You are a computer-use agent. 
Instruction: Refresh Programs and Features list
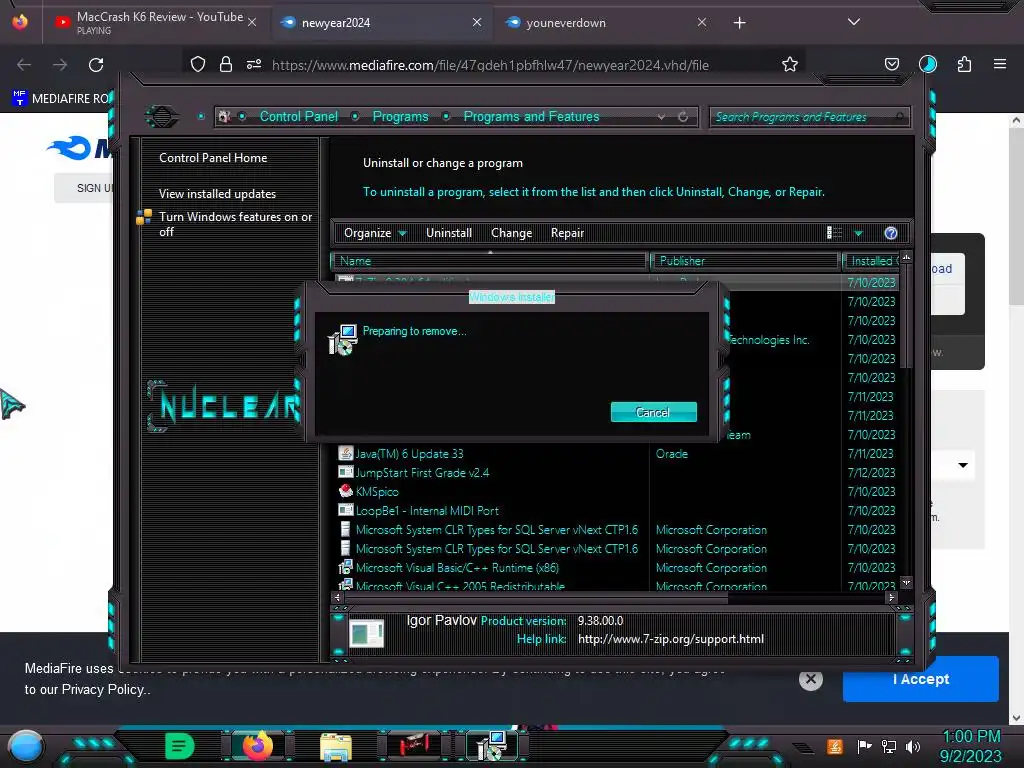click(683, 117)
